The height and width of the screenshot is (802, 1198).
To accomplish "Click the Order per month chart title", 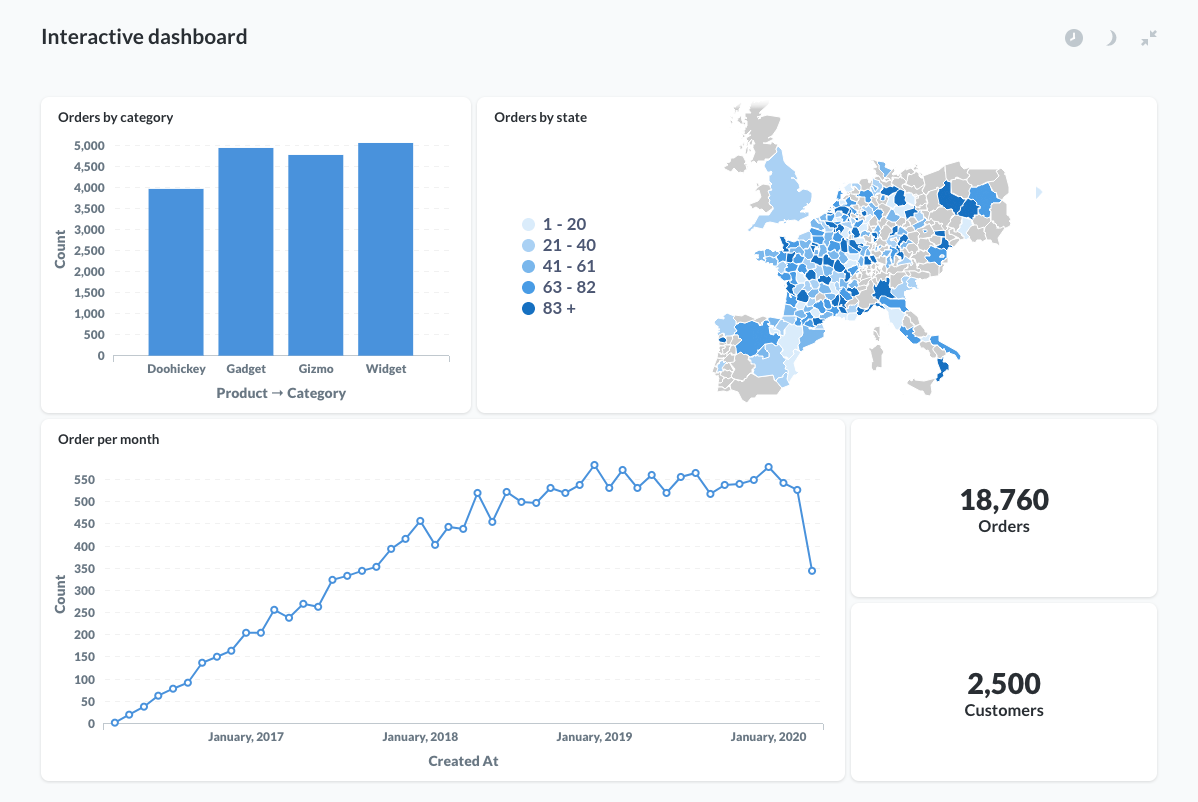I will pos(109,439).
